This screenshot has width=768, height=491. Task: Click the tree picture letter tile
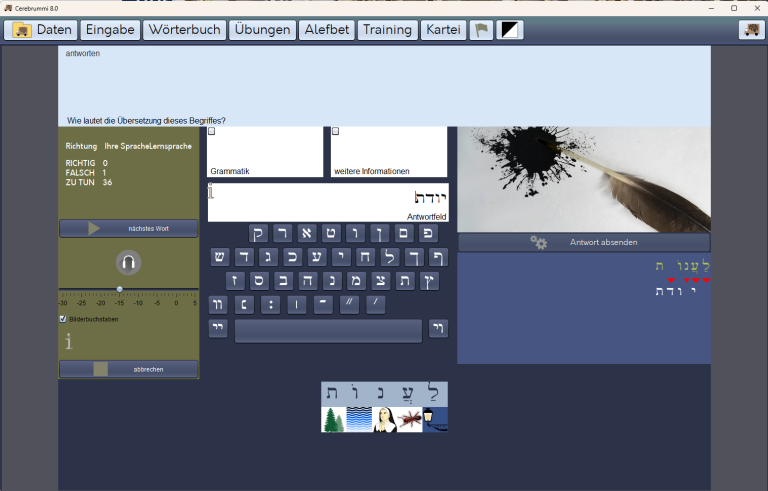click(334, 419)
